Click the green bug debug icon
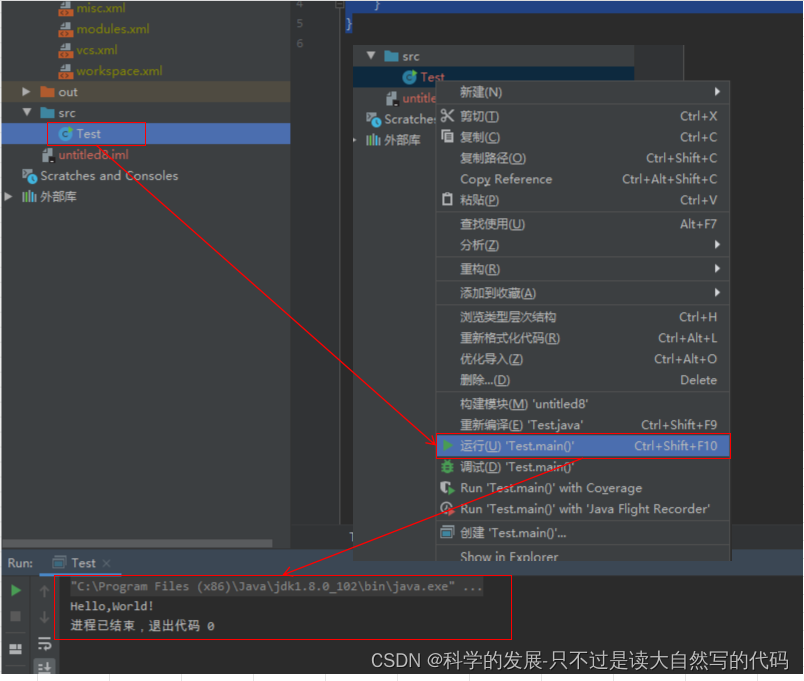 coord(447,467)
